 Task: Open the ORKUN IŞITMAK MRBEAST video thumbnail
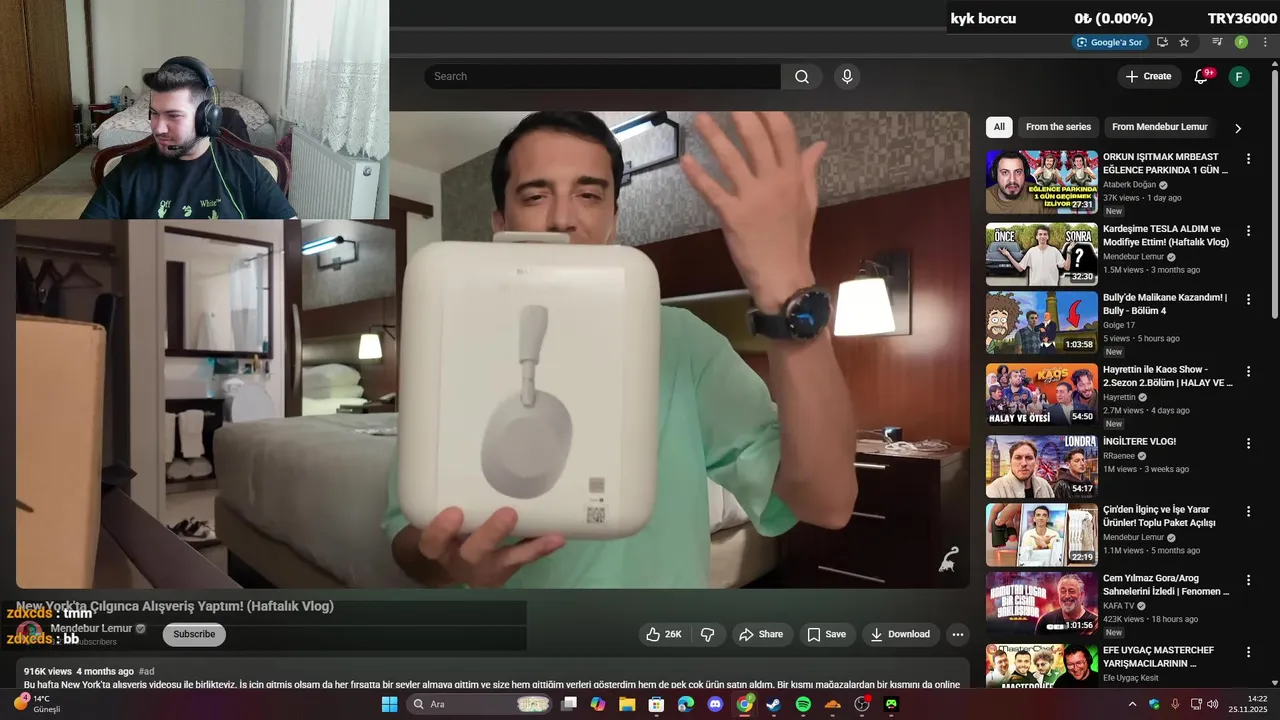pos(1042,182)
